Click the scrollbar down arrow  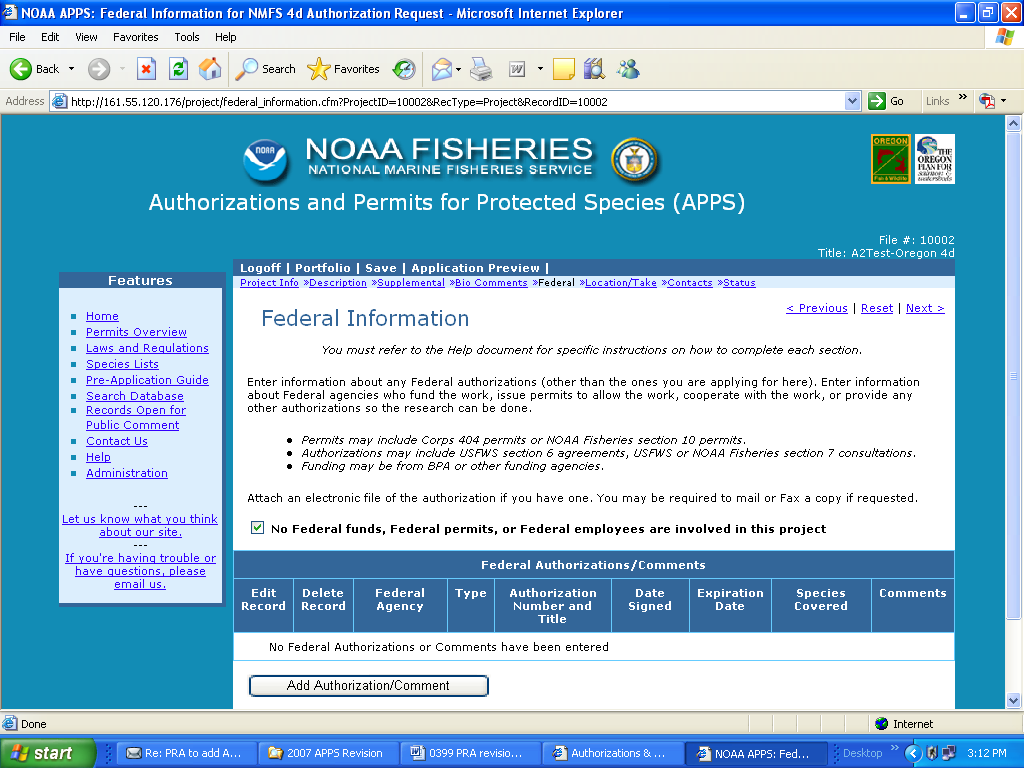[x=1013, y=701]
